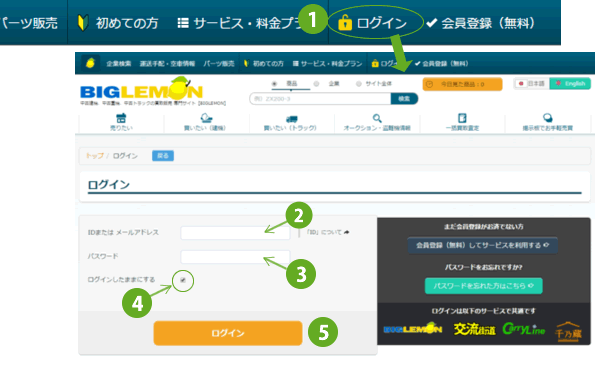Open the 売りたい sell icon
Image resolution: width=600 pixels, height=366 pixels.
121,118
